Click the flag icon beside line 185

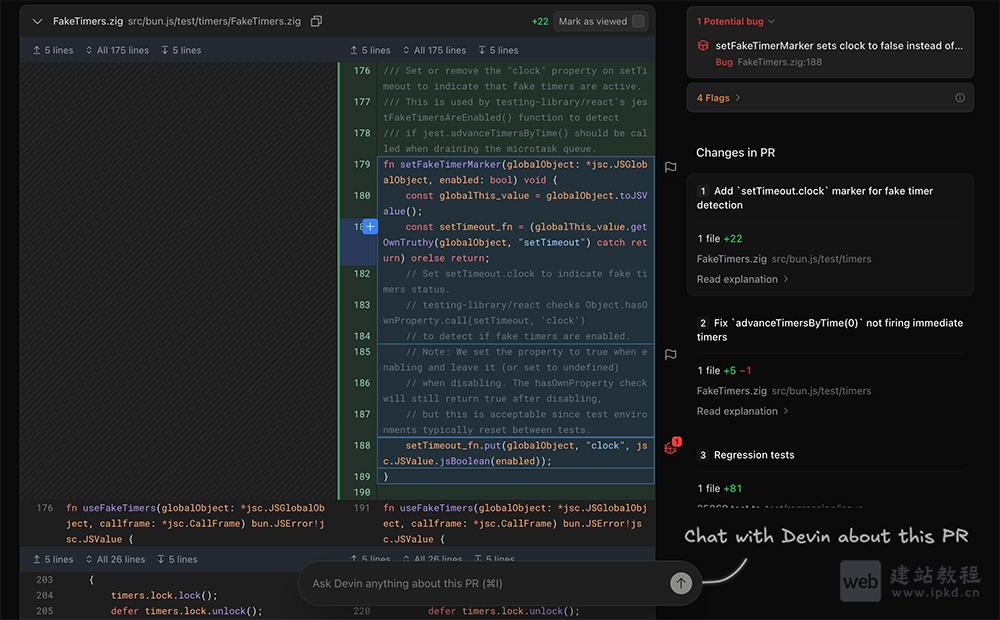pos(671,354)
